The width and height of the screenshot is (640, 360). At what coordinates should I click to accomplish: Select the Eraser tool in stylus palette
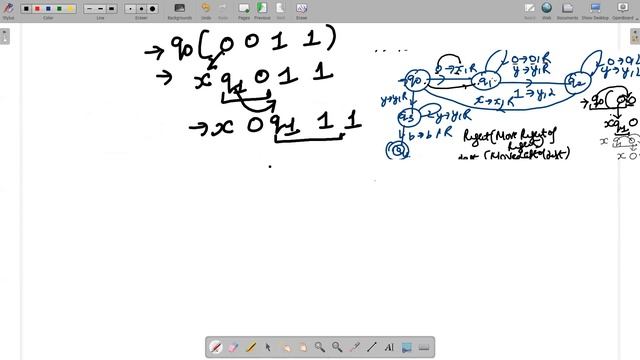coord(233,347)
